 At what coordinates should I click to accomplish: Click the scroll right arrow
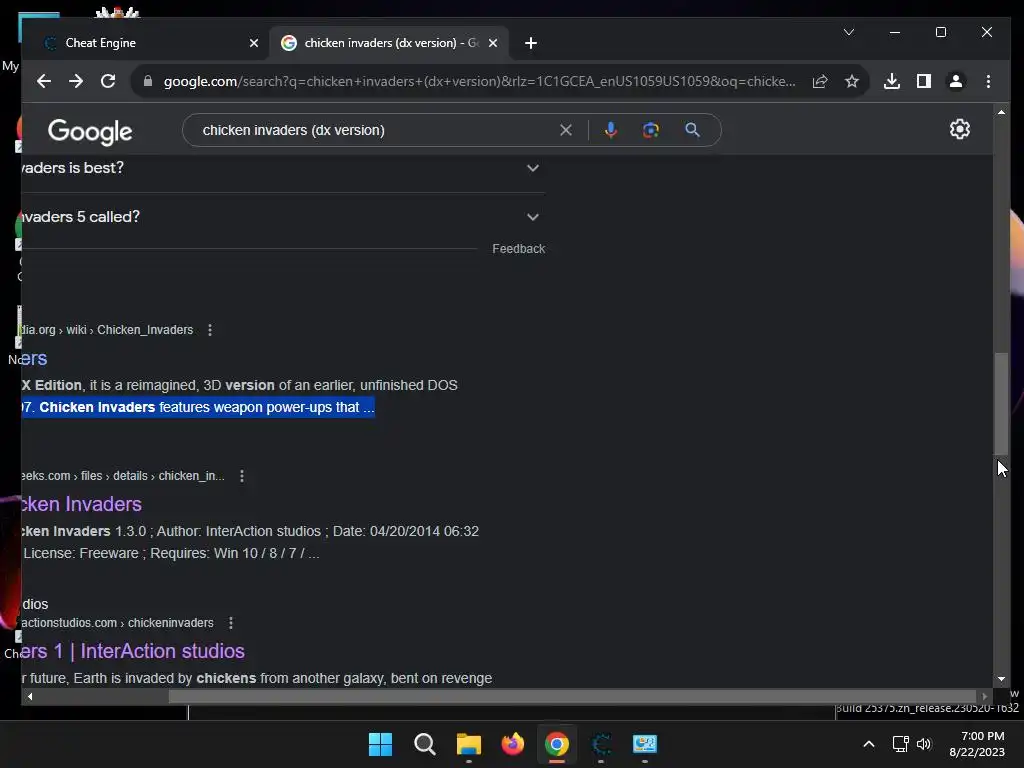pos(984,697)
